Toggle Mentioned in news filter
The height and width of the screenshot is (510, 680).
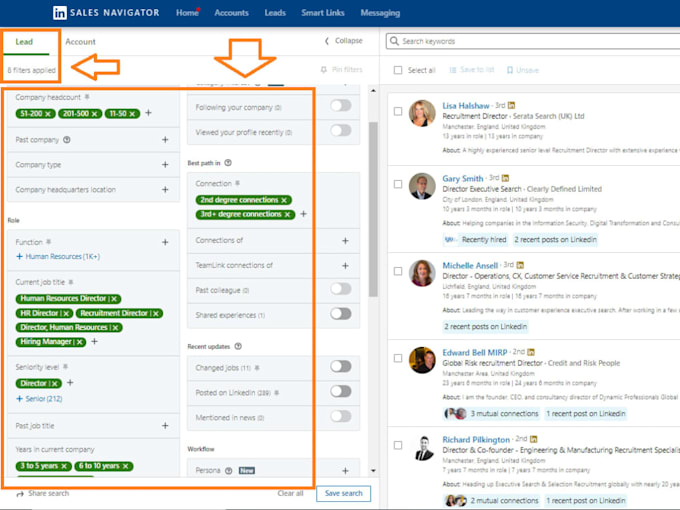341,416
